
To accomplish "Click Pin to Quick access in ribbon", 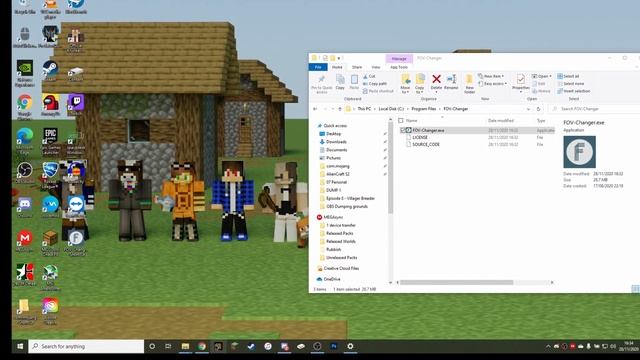I will (x=322, y=84).
